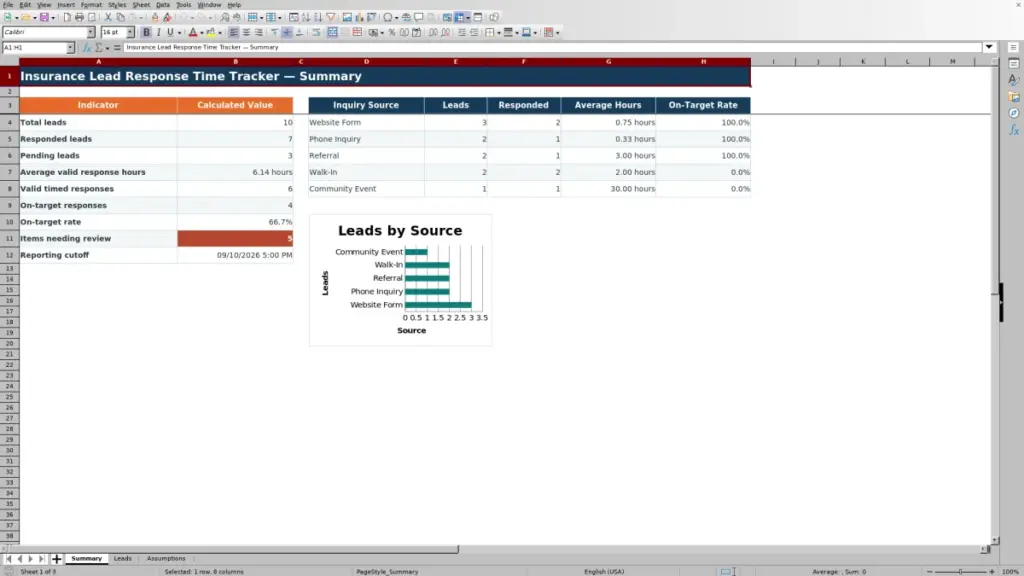Click the Cut scissors icon
This screenshot has height=576, width=1024.
point(108,17)
